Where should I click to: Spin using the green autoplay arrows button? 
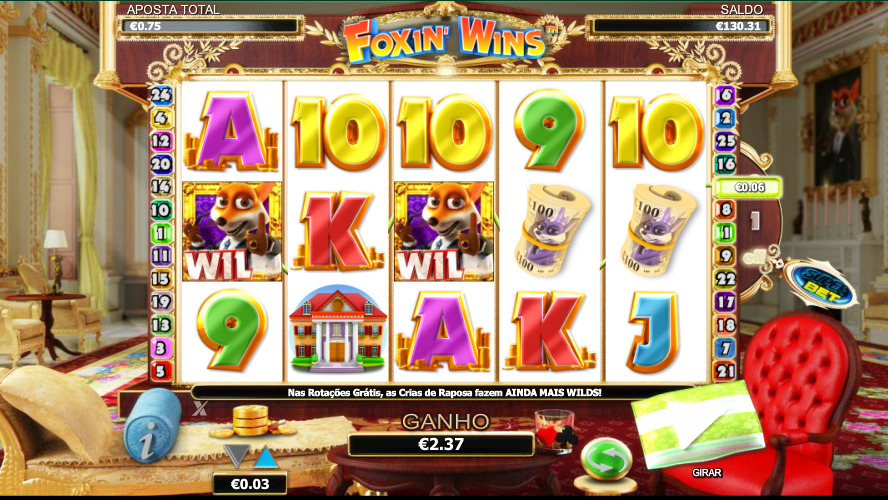[606, 460]
